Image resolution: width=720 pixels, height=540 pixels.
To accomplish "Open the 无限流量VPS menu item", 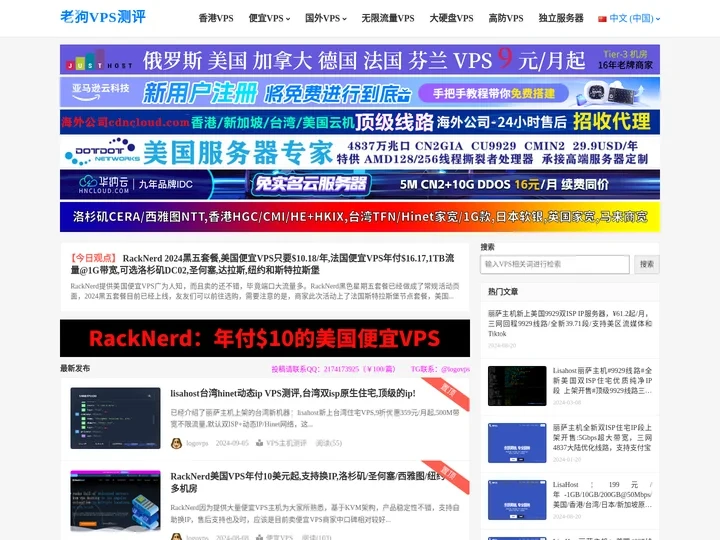I will click(388, 18).
